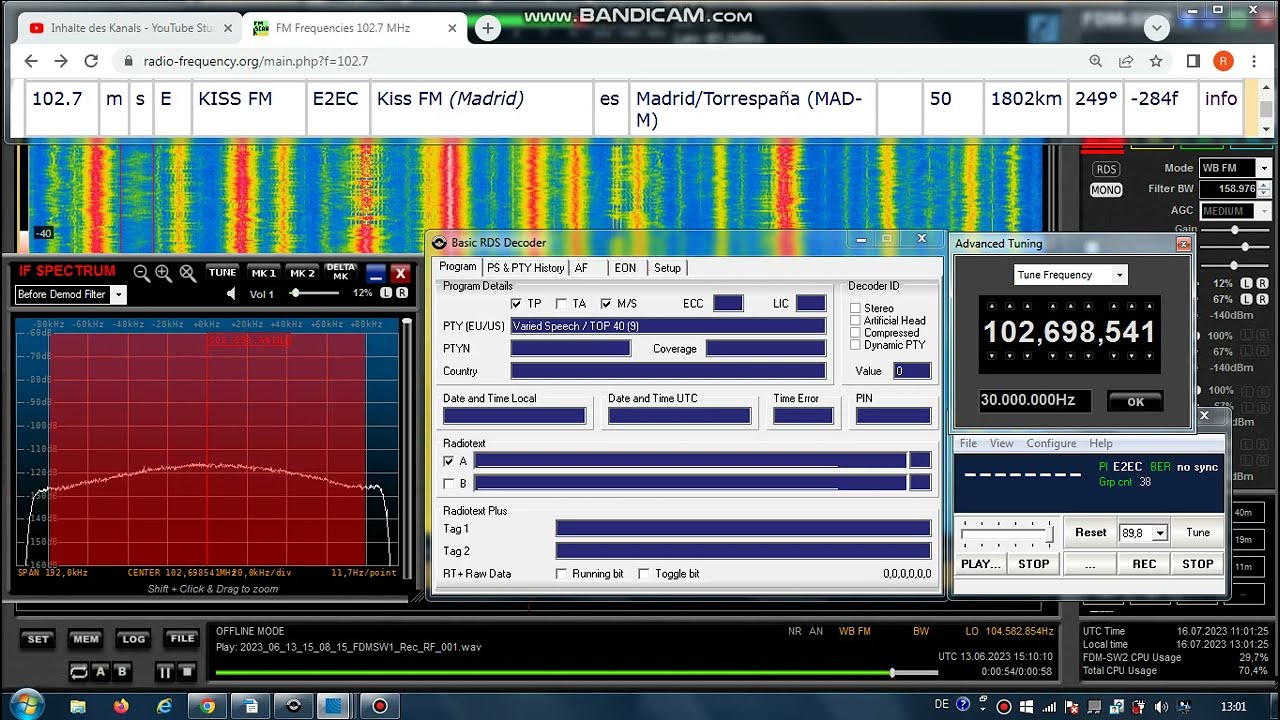
Task: Toggle the loop playback icon
Action: [x=79, y=672]
